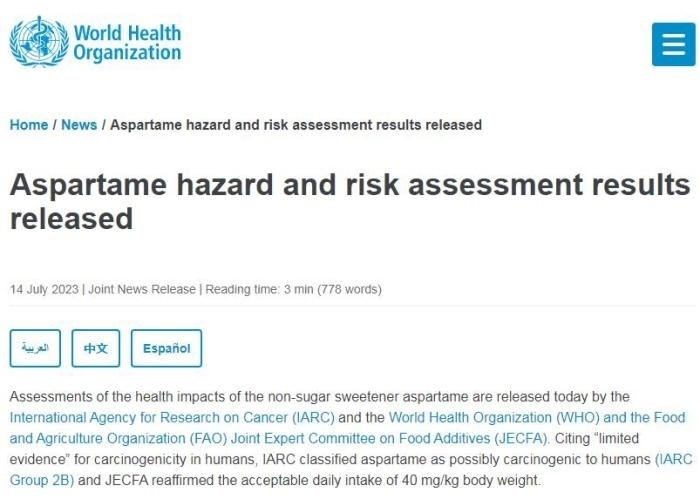Click the WHO emblem logo

pos(39,42)
